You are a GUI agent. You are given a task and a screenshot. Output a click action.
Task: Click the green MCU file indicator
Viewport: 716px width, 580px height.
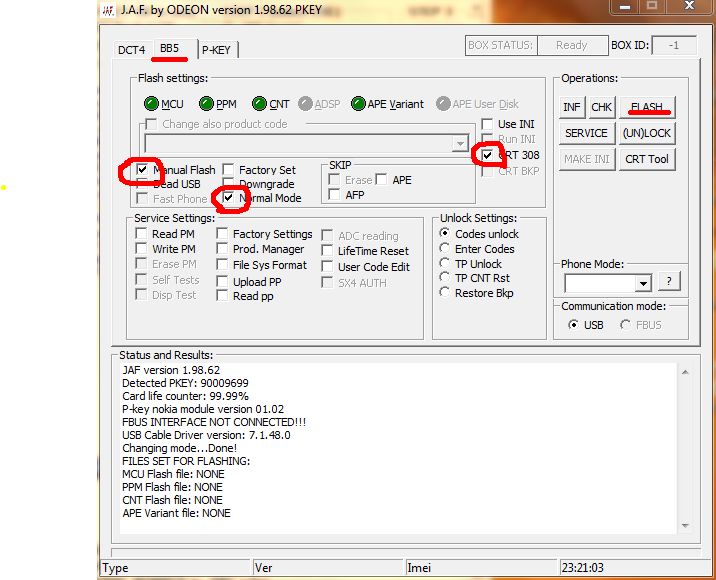point(151,104)
